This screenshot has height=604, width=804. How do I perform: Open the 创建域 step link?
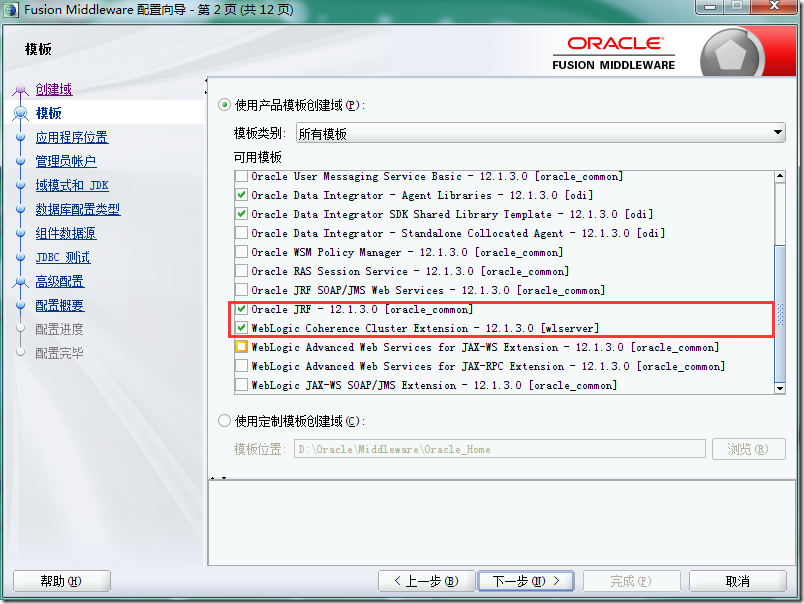click(x=54, y=89)
